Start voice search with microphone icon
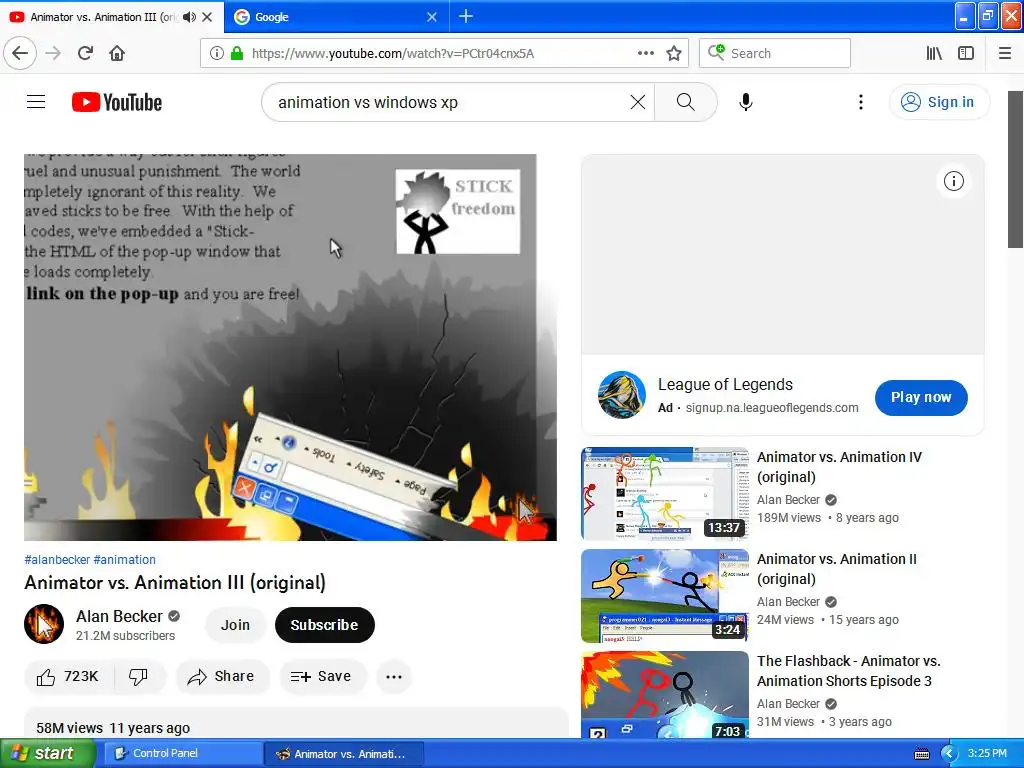This screenshot has width=1024, height=768. point(746,102)
